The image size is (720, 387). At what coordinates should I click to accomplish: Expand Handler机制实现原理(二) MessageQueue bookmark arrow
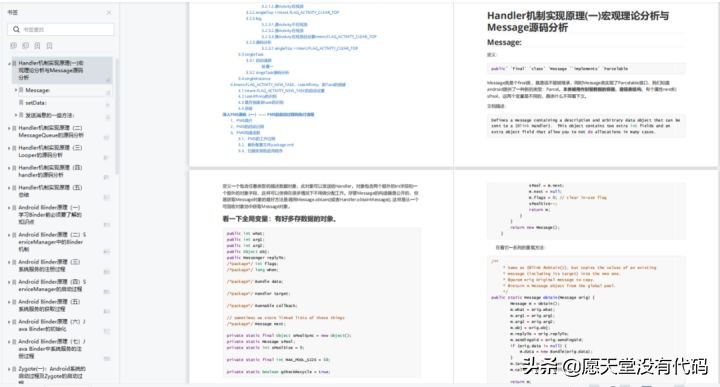pos(9,128)
